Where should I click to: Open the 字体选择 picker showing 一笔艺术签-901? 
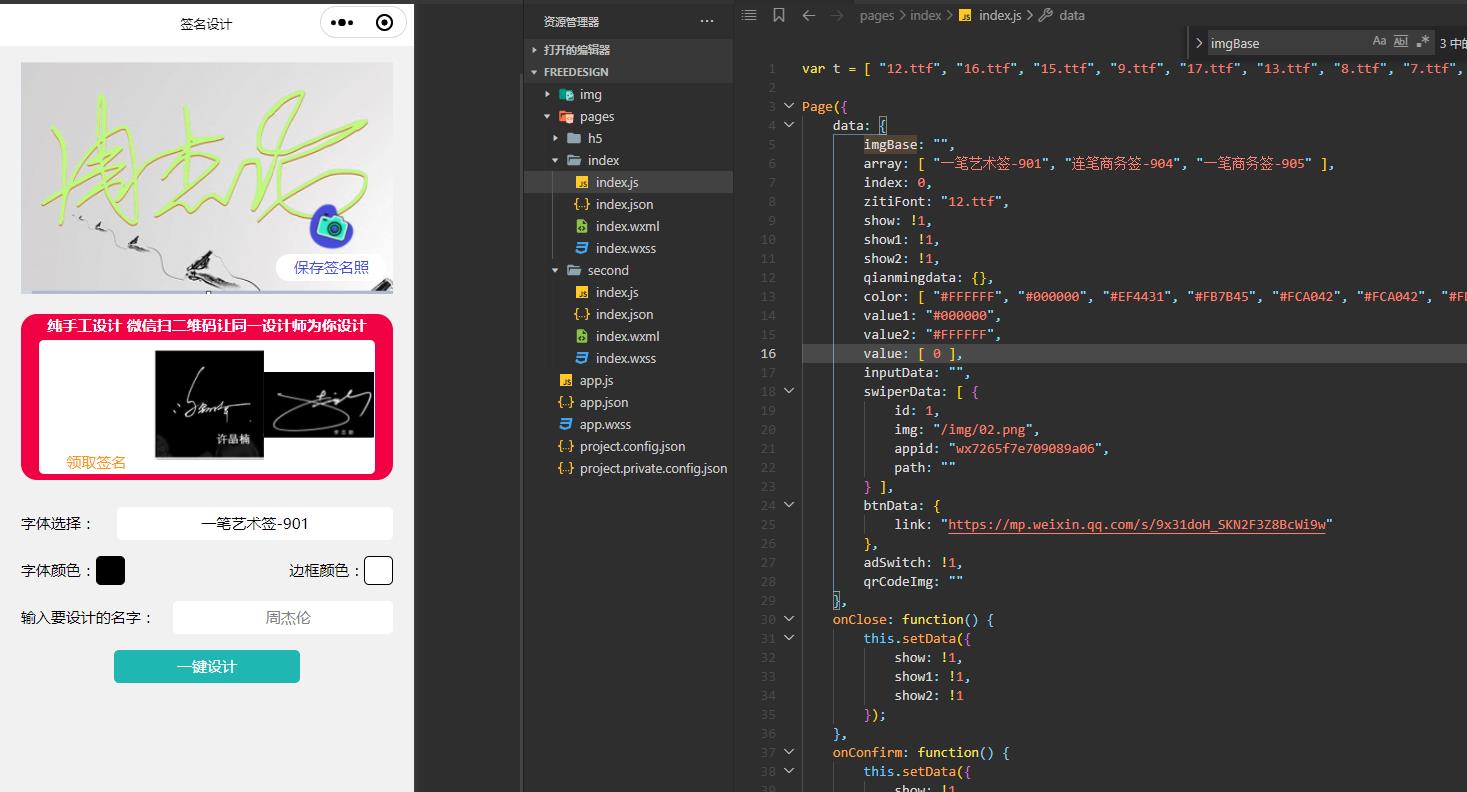254,524
